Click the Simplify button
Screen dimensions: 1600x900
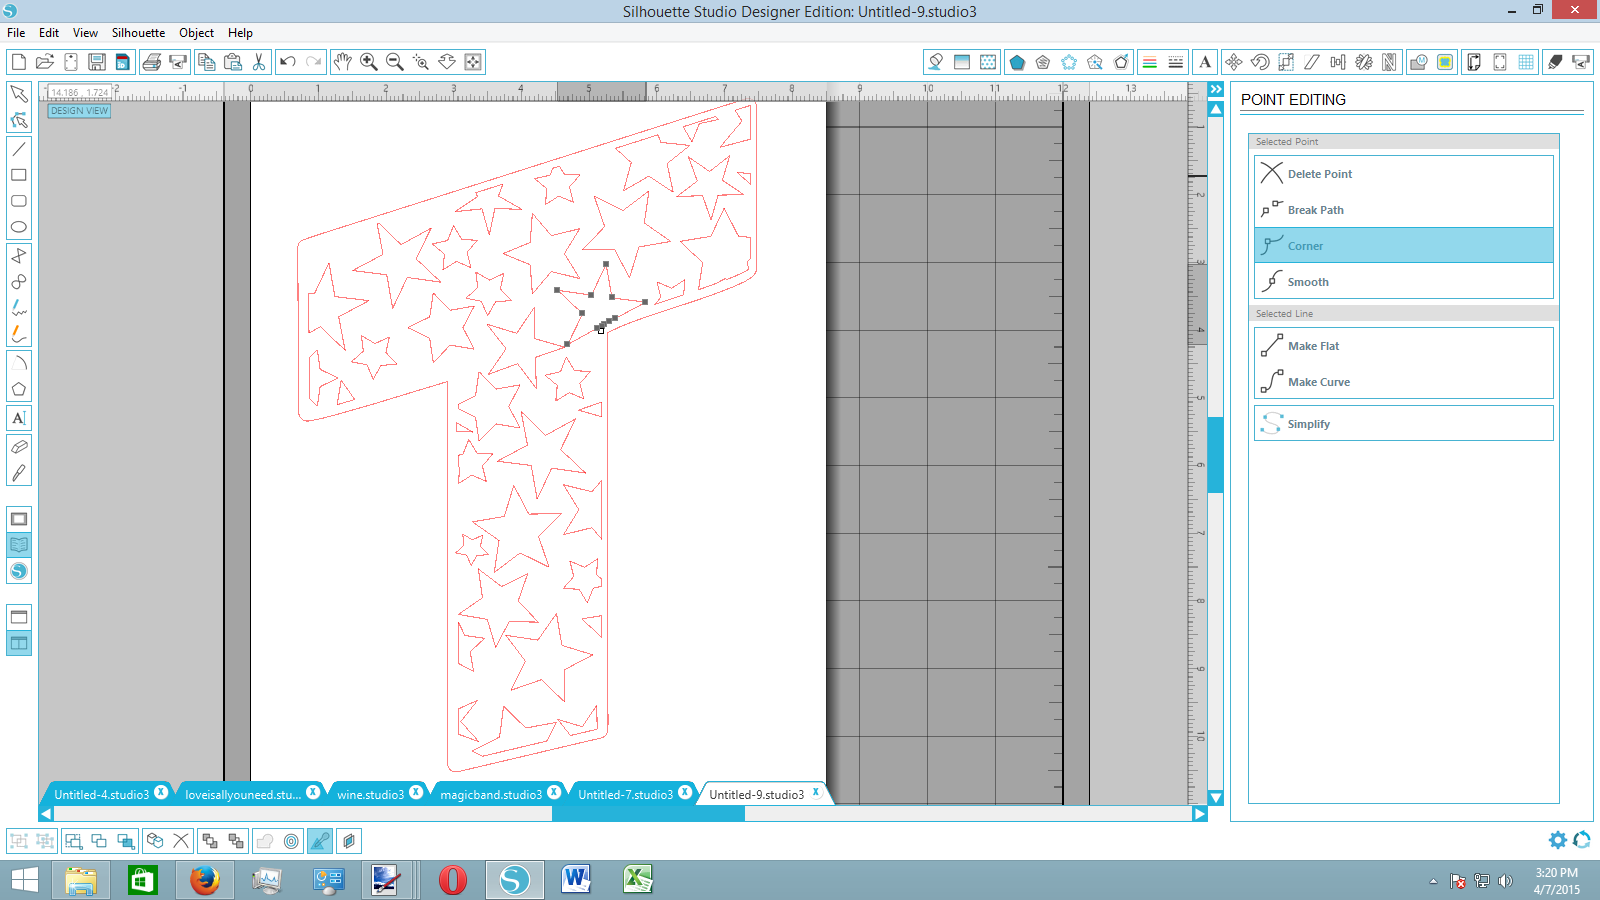click(x=1404, y=423)
